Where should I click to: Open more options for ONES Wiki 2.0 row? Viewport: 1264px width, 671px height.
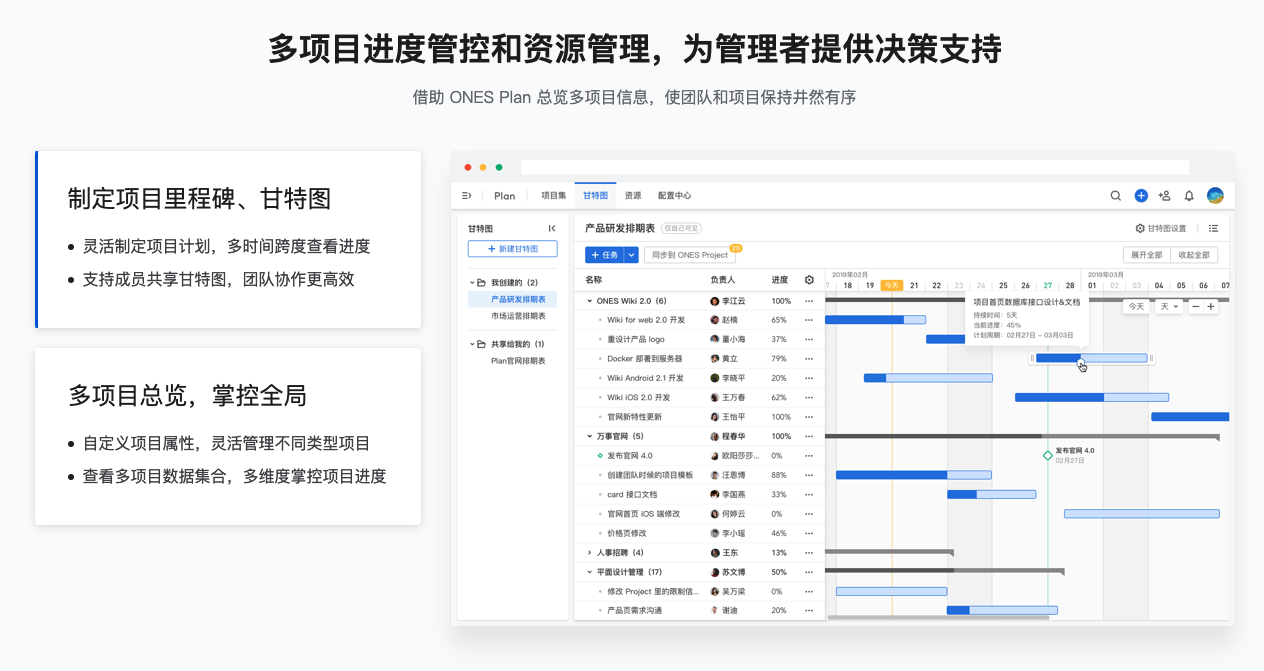click(809, 301)
